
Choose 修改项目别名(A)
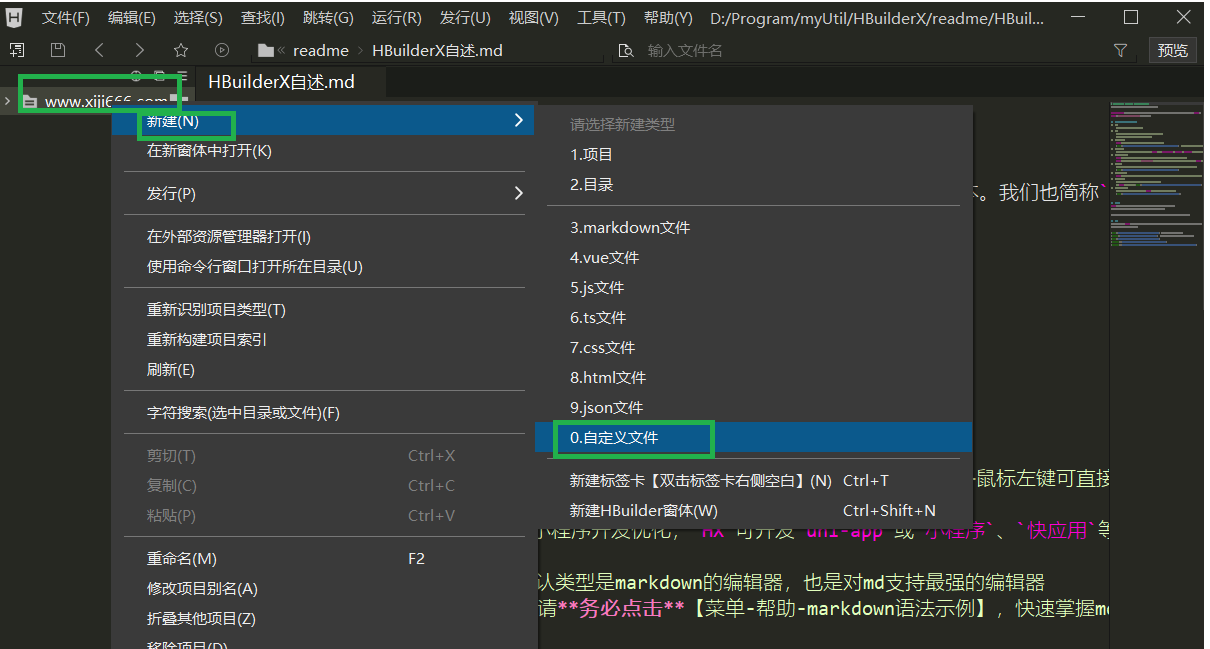[x=323, y=589]
